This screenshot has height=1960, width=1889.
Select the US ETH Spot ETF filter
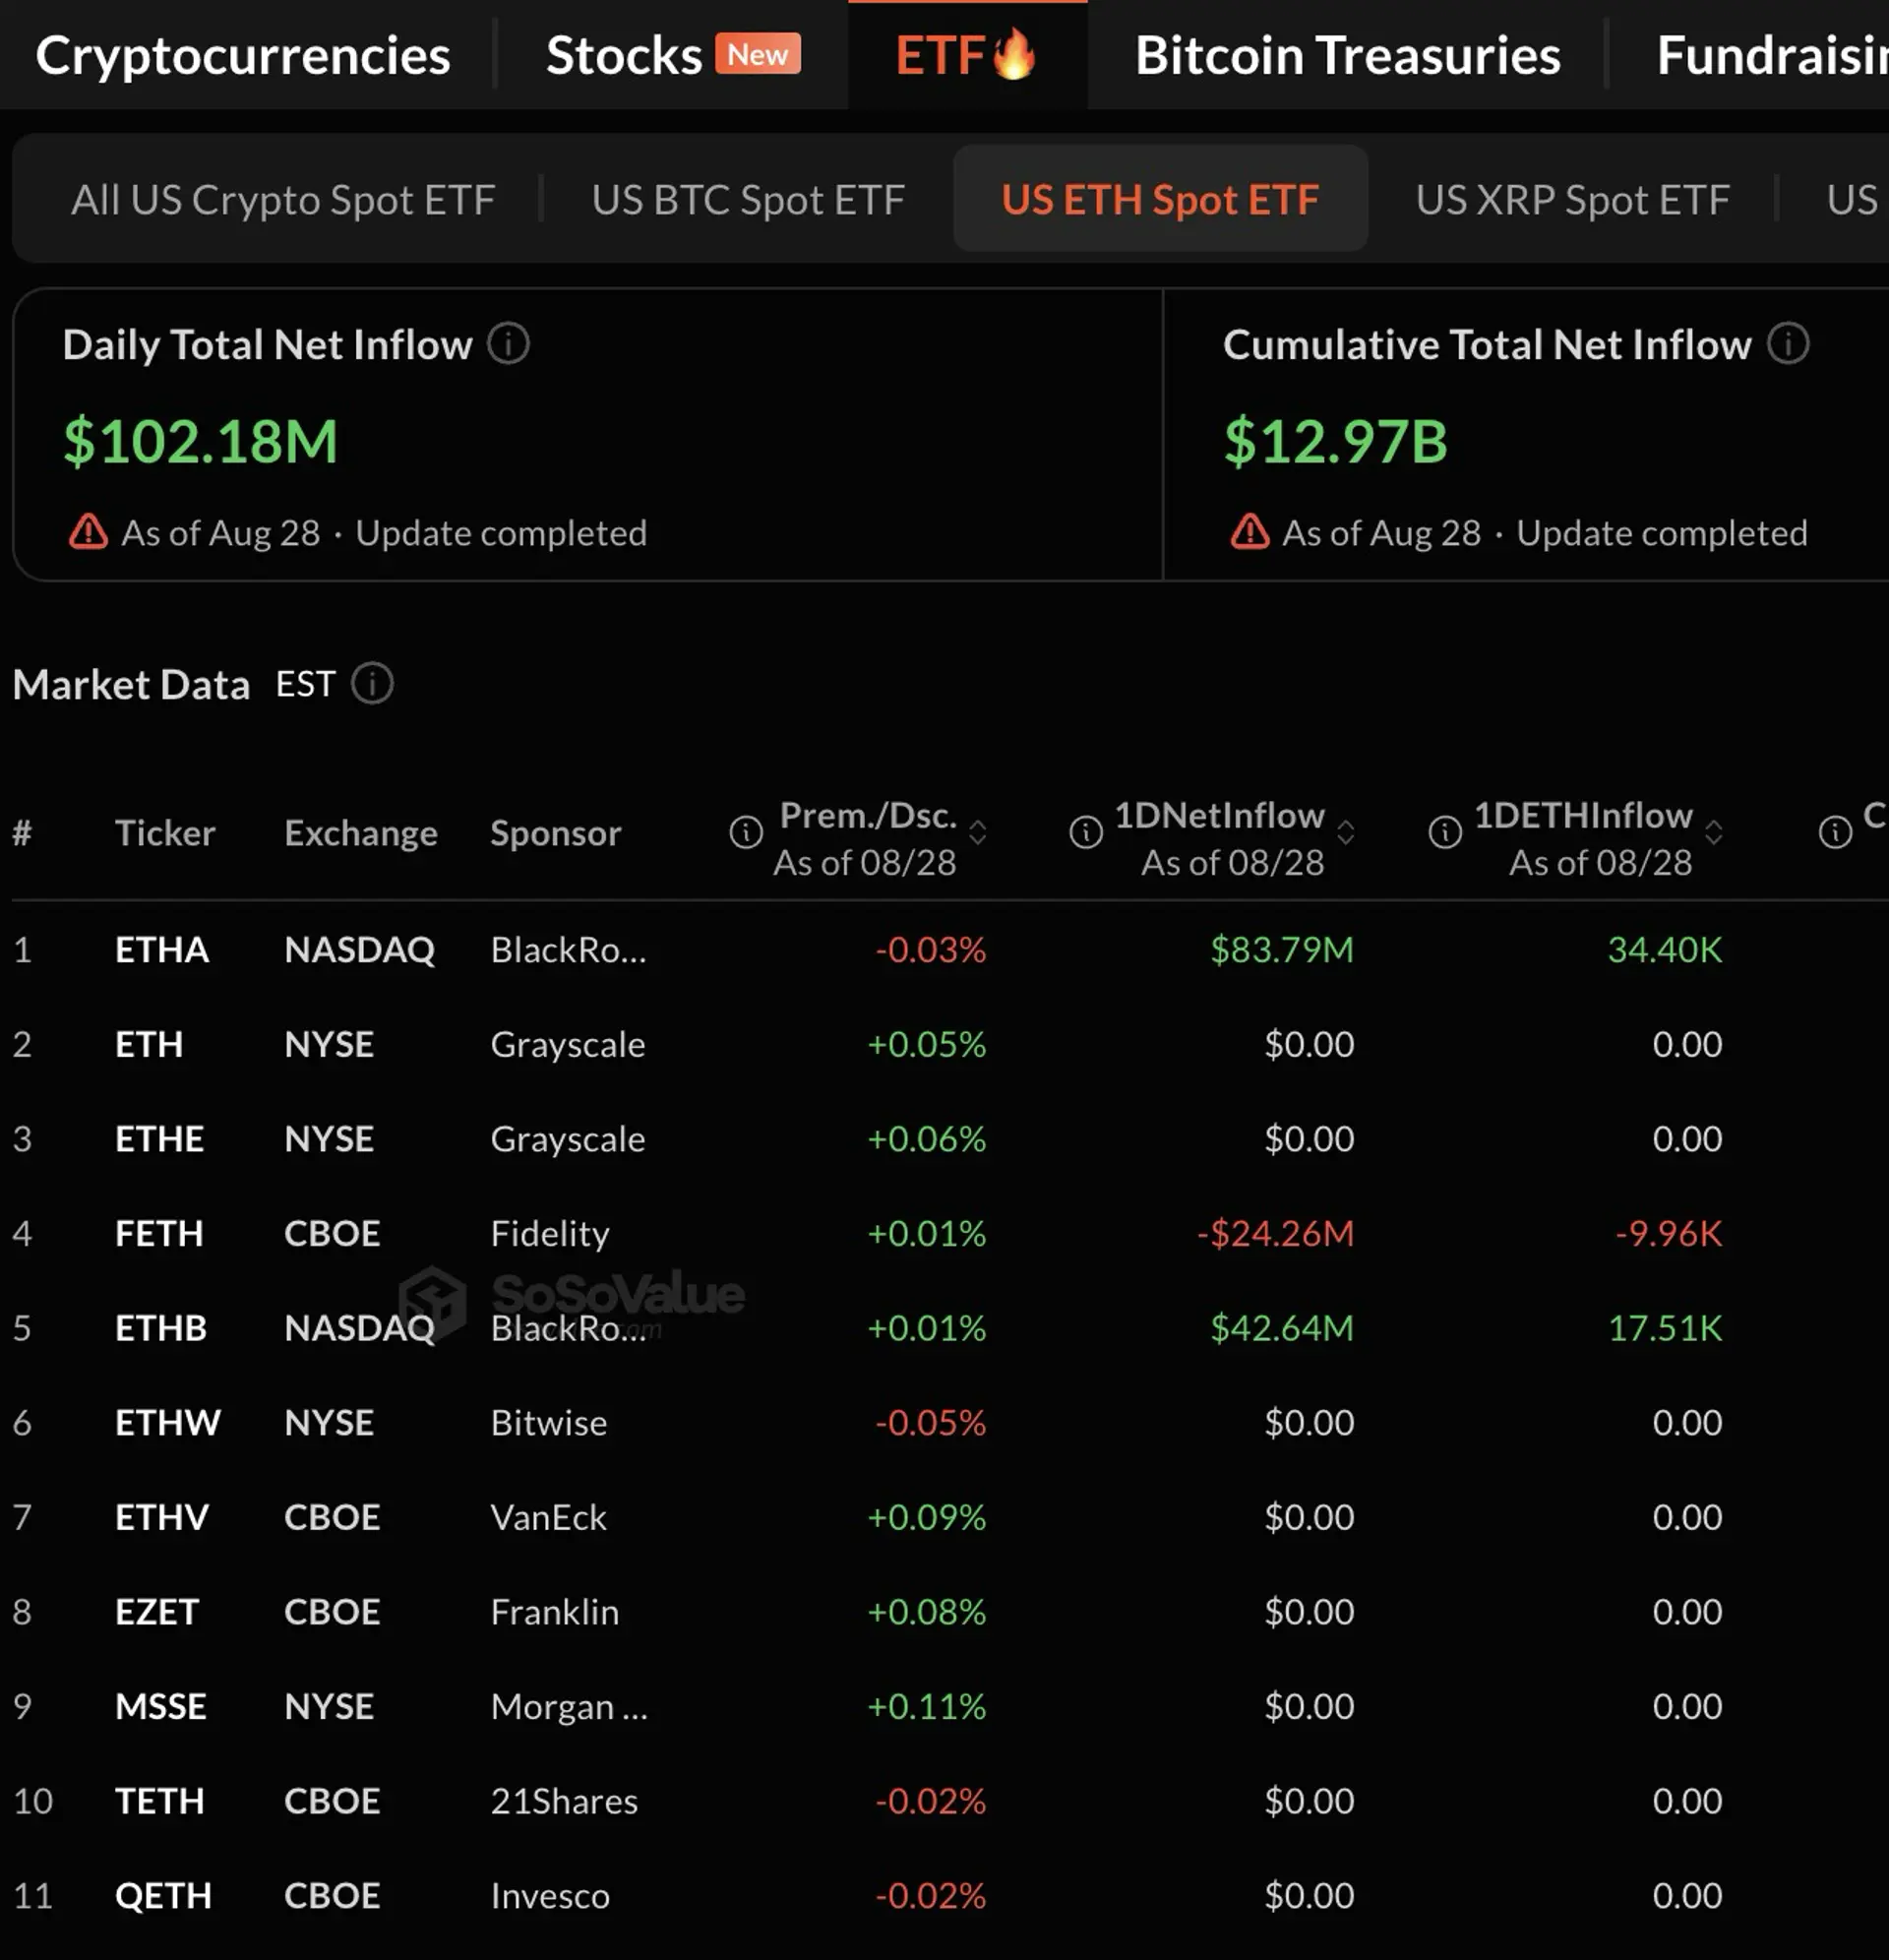pyautogui.click(x=1160, y=198)
